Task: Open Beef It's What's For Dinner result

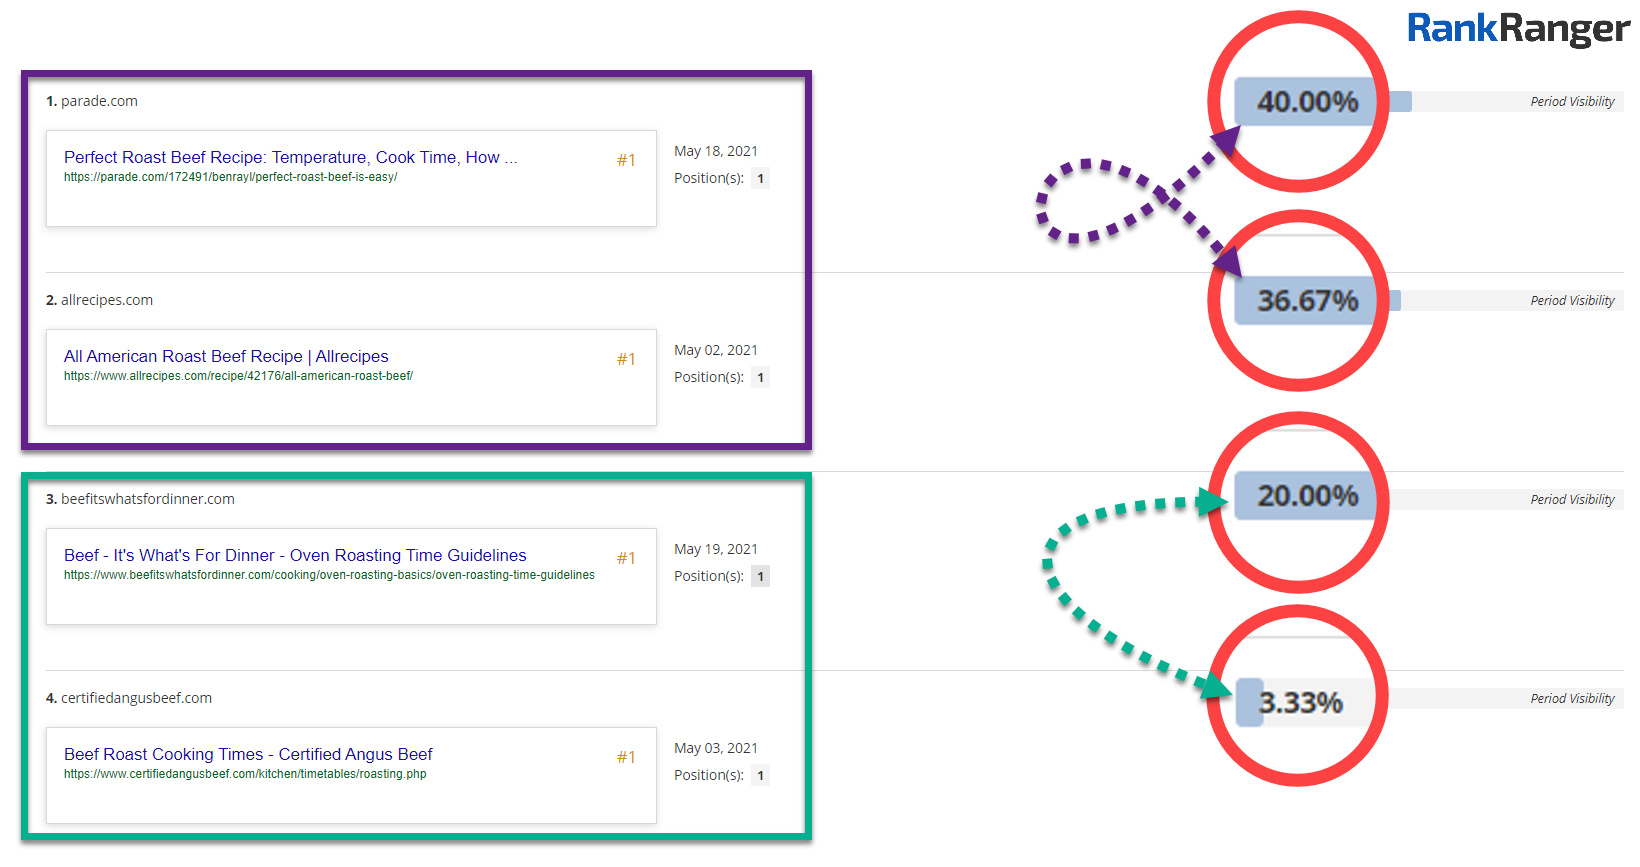Action: (x=295, y=556)
